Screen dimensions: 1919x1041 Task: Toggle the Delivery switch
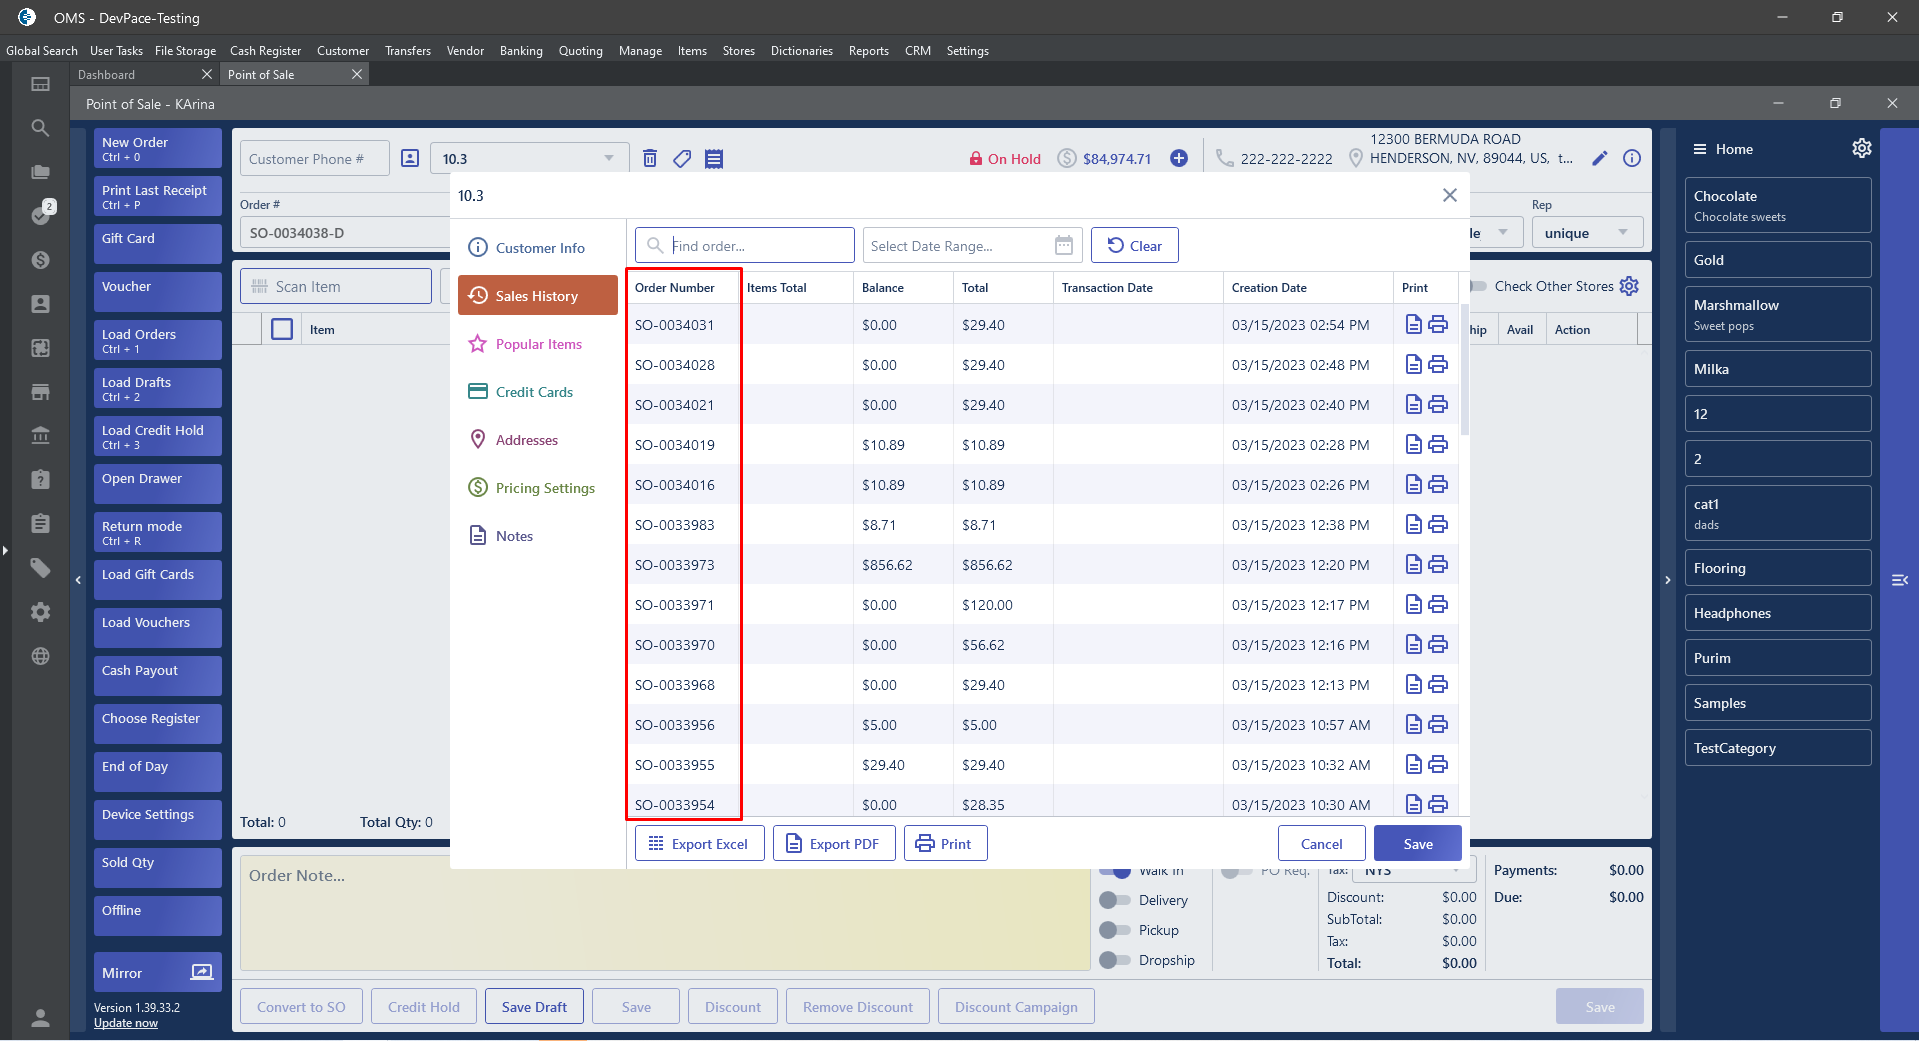point(1114,900)
